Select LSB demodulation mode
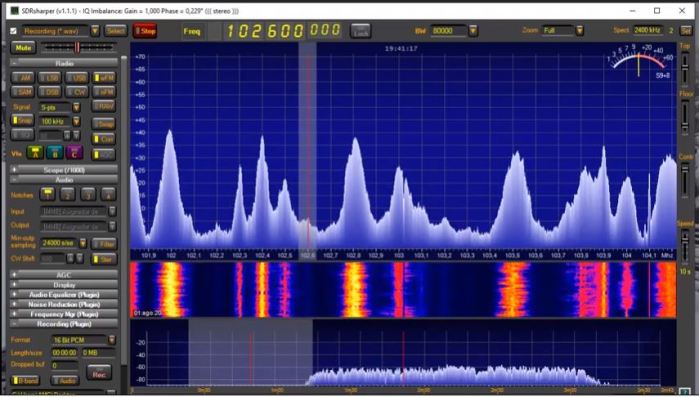This screenshot has width=699, height=397. pyautogui.click(x=50, y=78)
